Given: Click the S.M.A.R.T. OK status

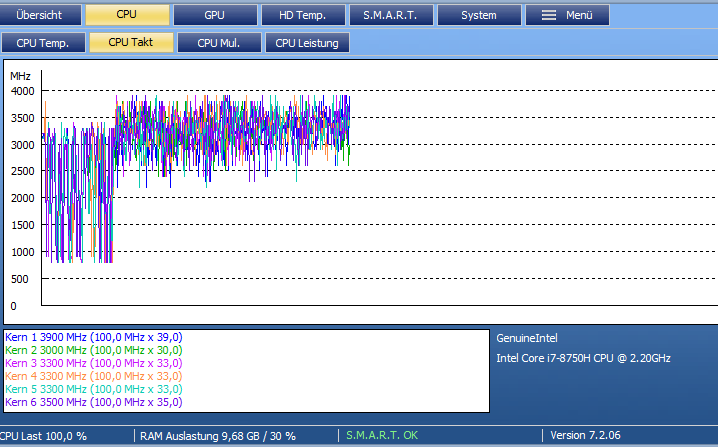Looking at the screenshot, I should (382, 435).
